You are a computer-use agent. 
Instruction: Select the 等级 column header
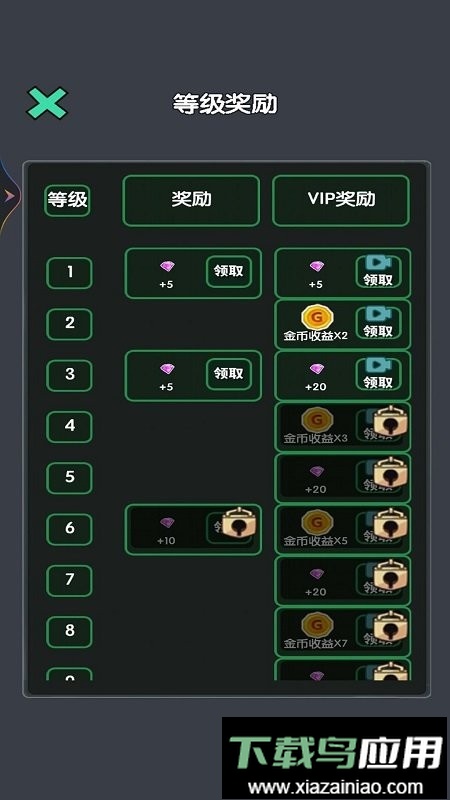click(x=67, y=200)
